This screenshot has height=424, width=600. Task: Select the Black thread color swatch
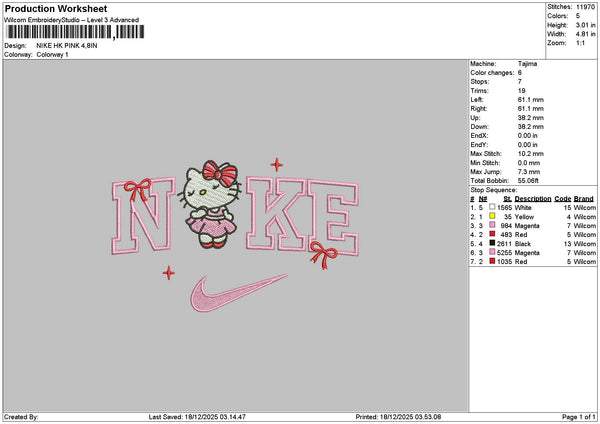pos(492,243)
